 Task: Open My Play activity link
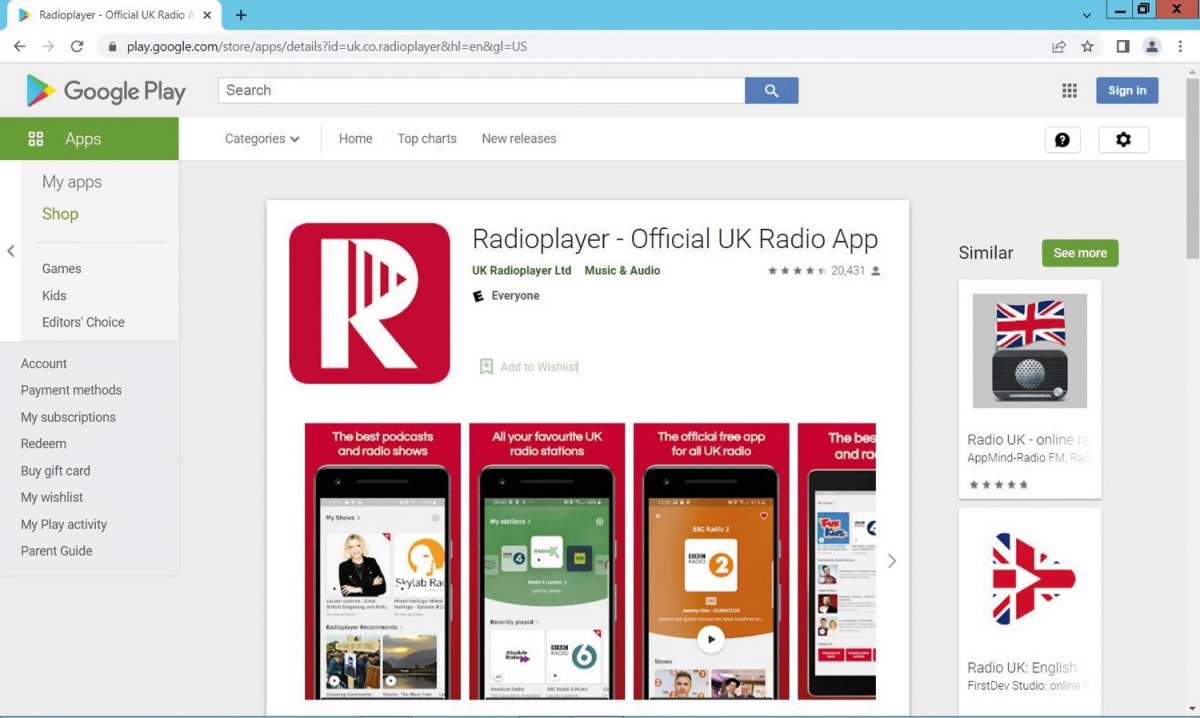click(64, 525)
